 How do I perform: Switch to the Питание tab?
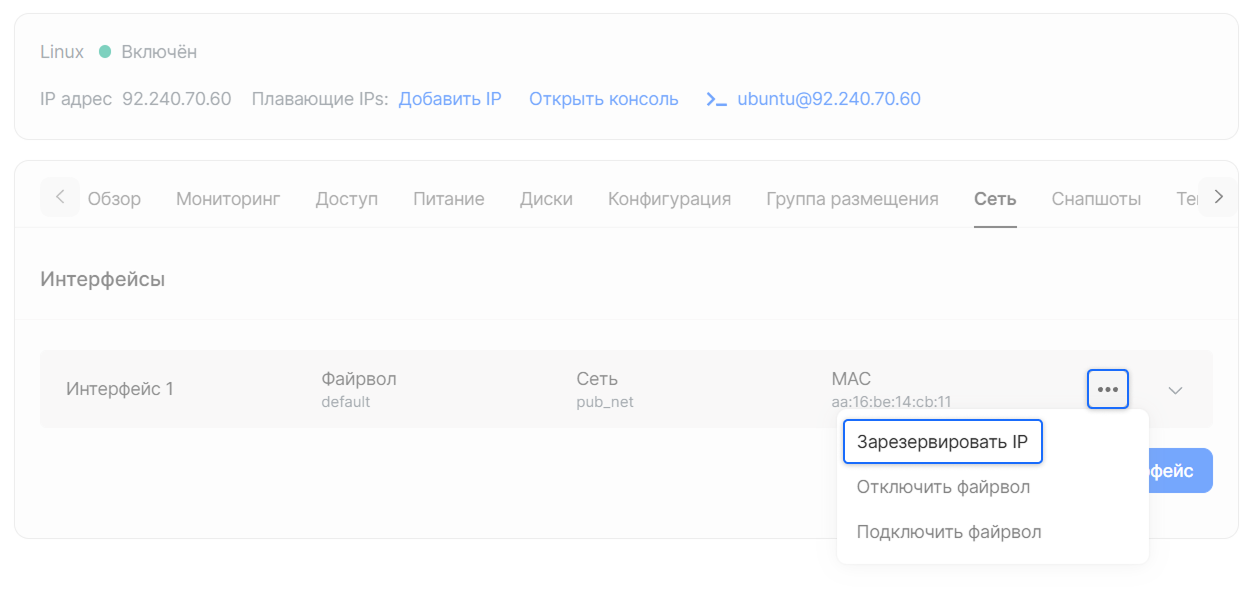point(448,198)
